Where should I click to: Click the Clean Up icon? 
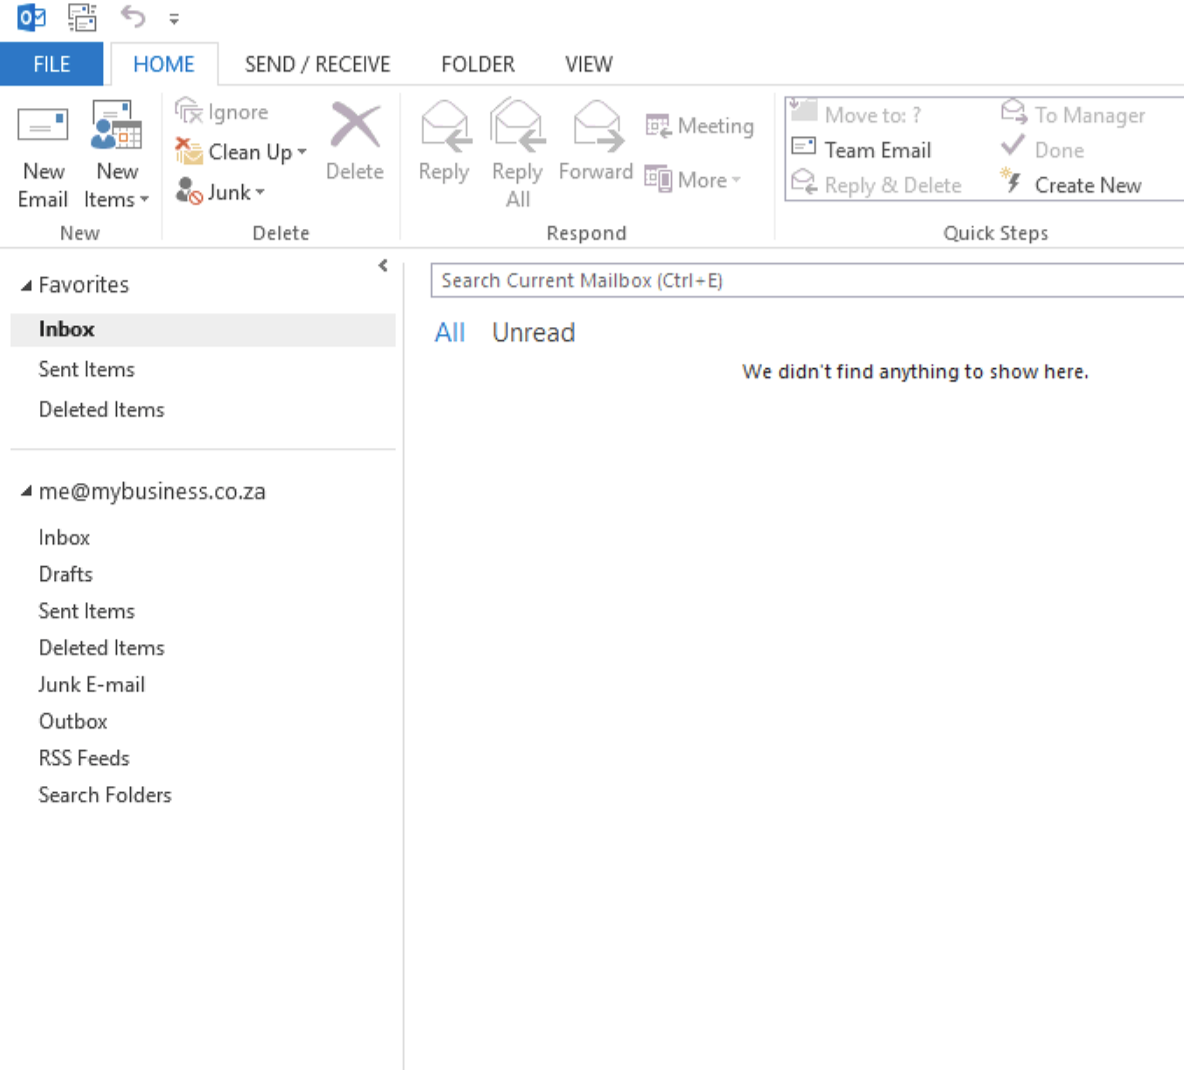point(190,152)
